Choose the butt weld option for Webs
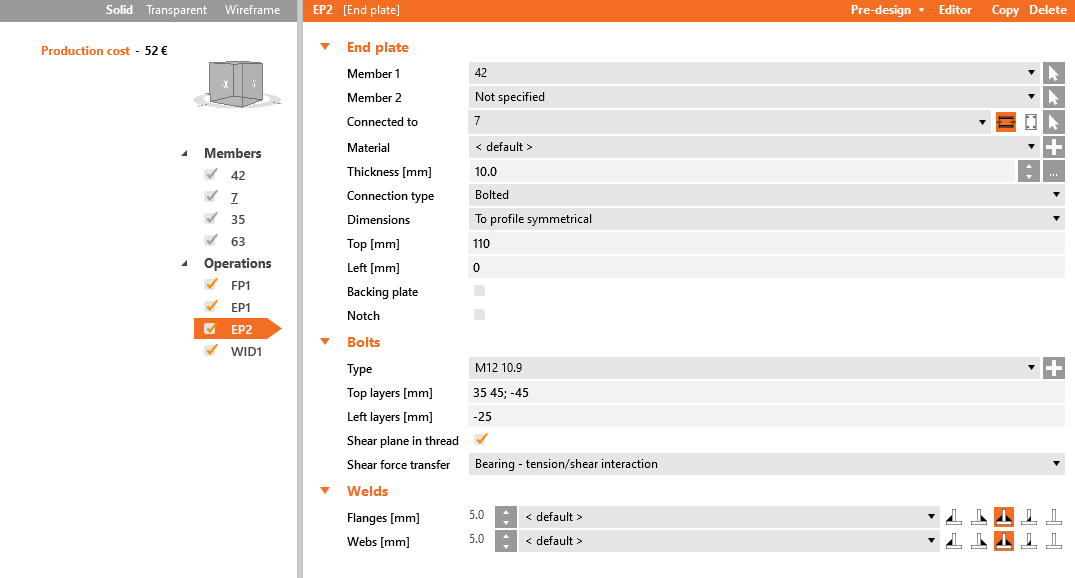 pos(1029,541)
